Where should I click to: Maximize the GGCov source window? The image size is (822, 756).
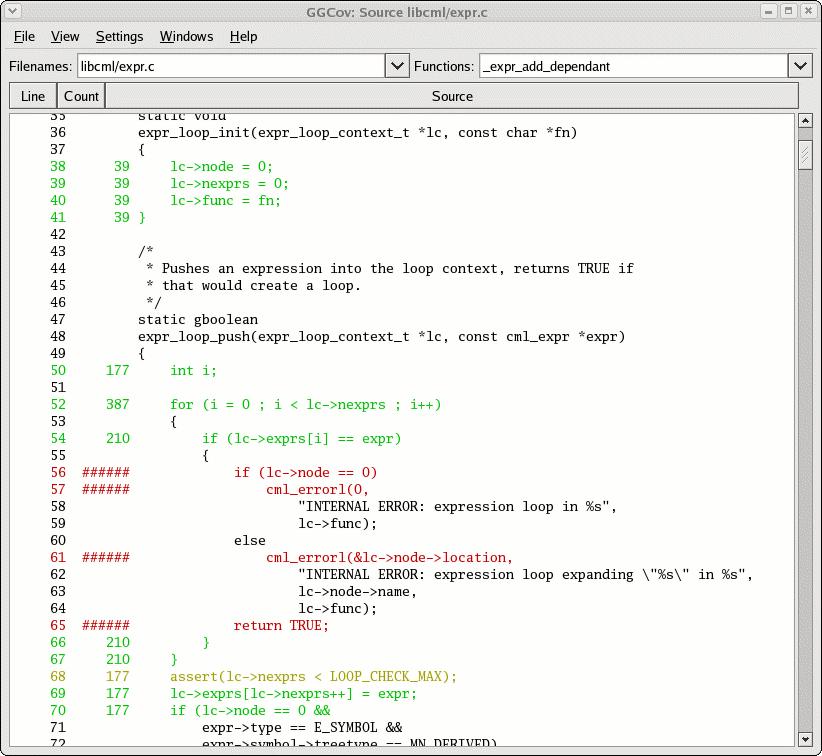tap(788, 11)
